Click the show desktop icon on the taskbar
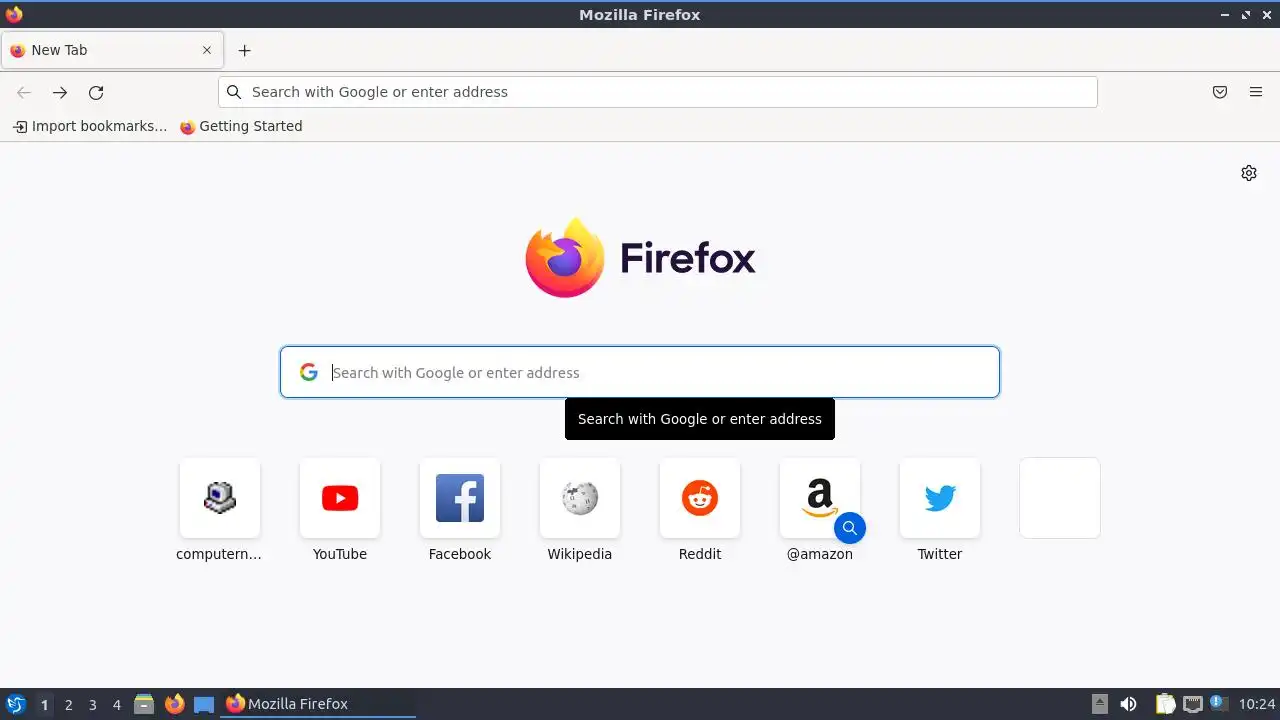Viewport: 1280px width, 720px height. tap(204, 704)
